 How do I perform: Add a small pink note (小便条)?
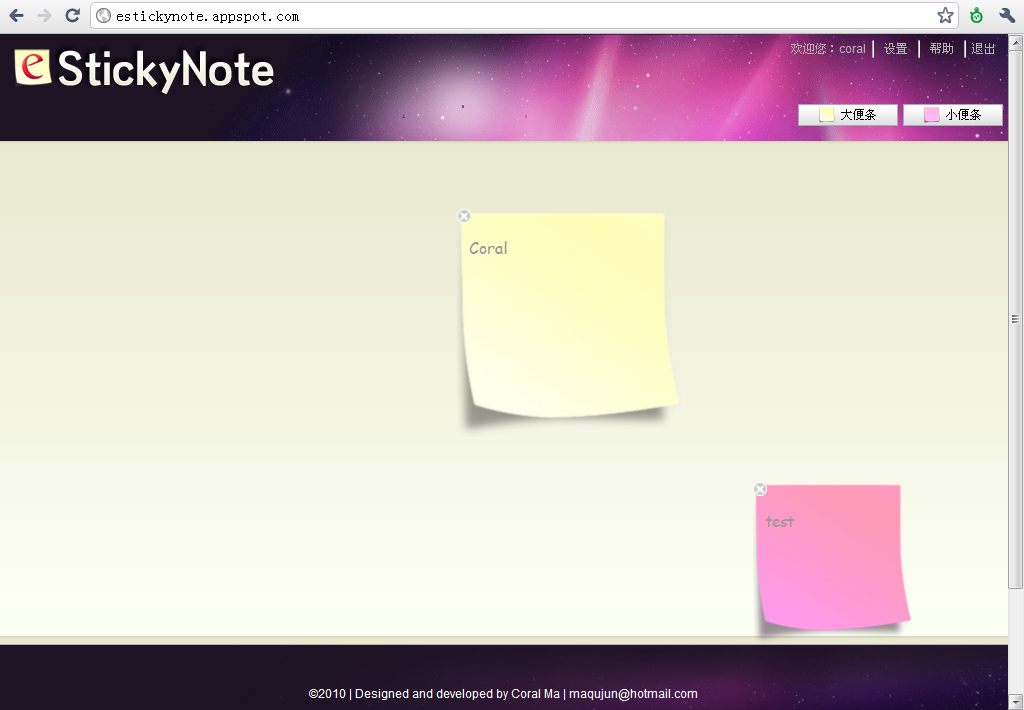(x=953, y=115)
